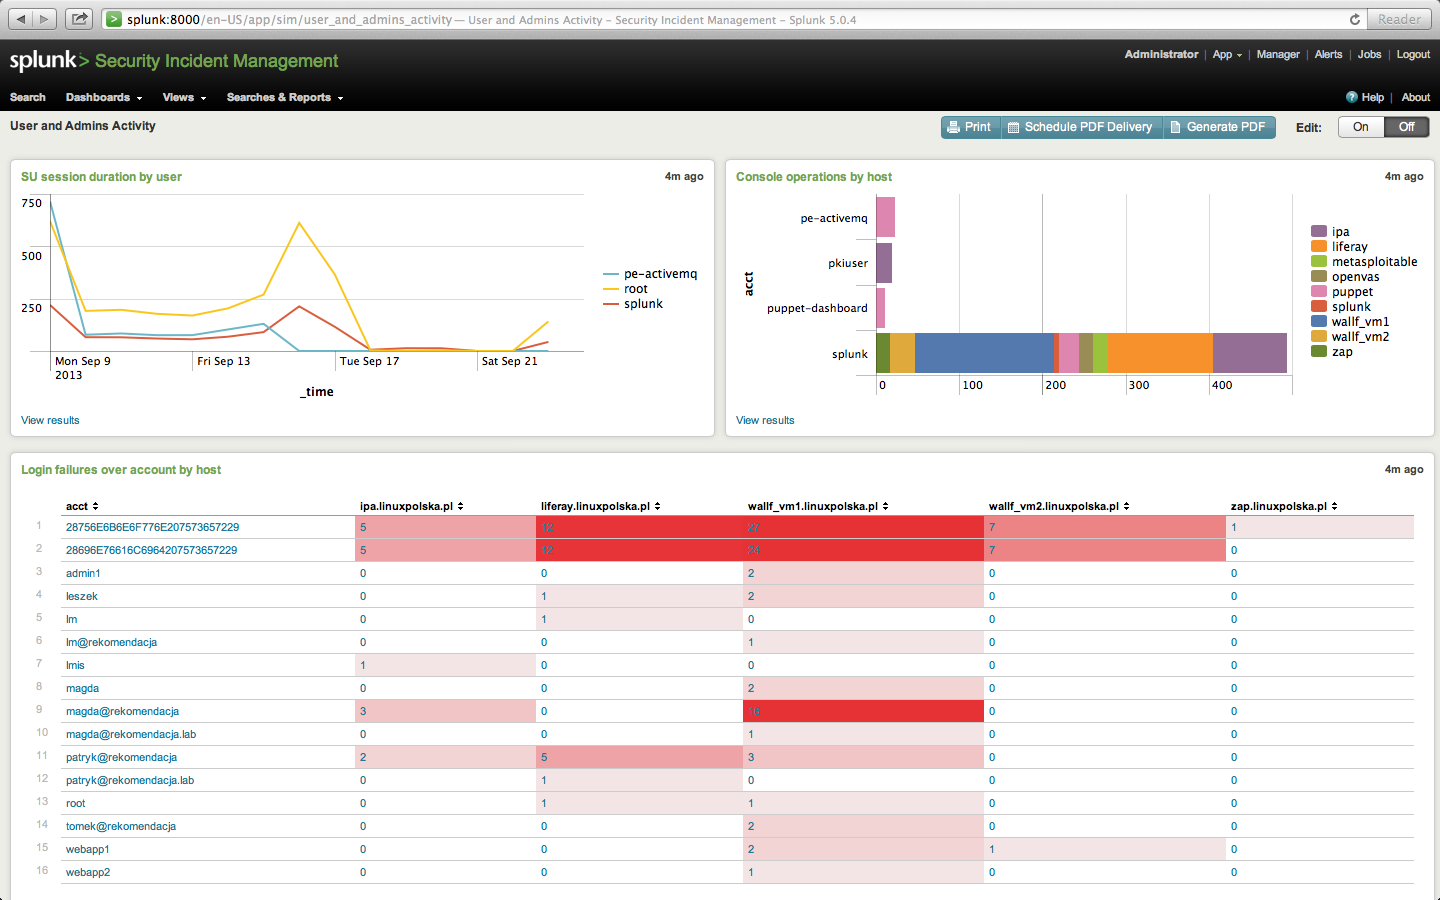Sort by wallf_vm1.linuxpolska.pl column

click(818, 506)
